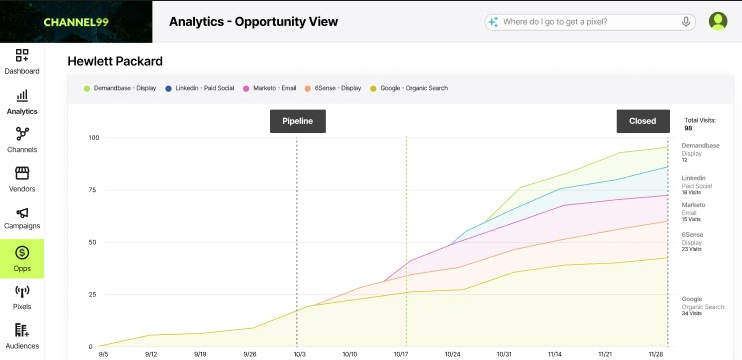This screenshot has width=742, height=360.
Task: Click the AI sparkle icon in search
Action: [493, 22]
